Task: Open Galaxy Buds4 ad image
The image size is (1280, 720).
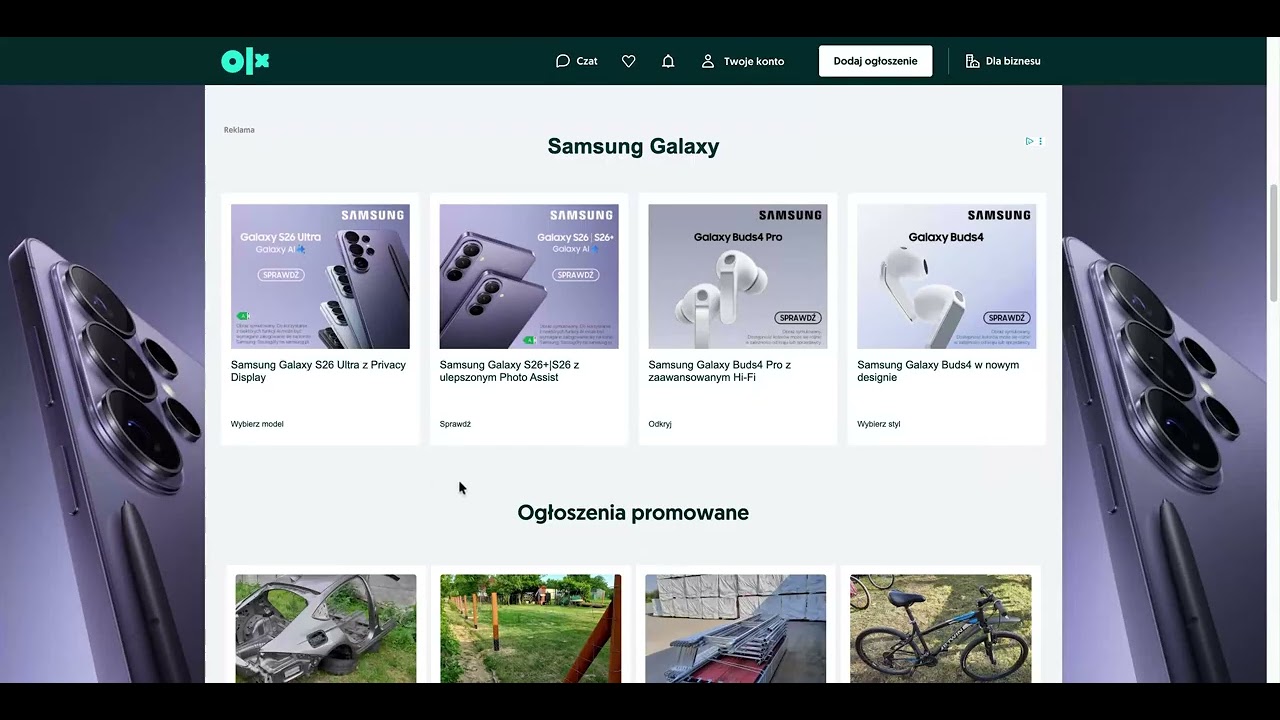Action: [946, 276]
